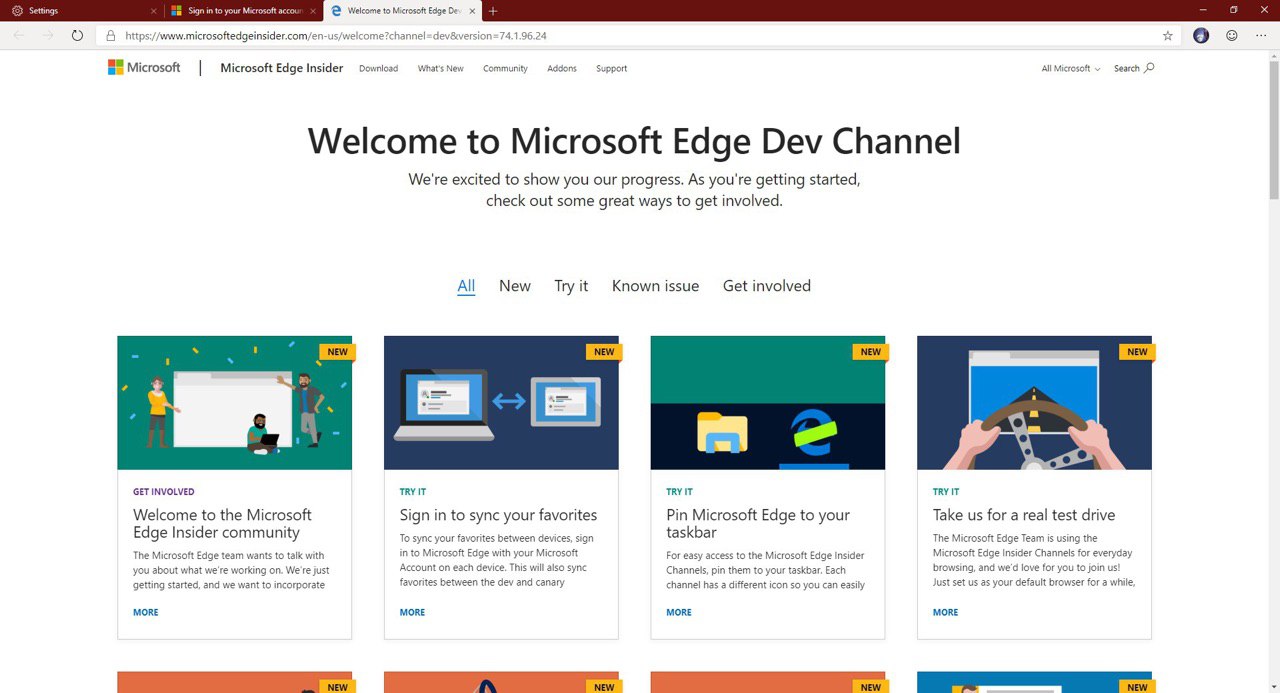The height and width of the screenshot is (693, 1280).
Task: Click MORE on the sync favorites card
Action: click(412, 612)
